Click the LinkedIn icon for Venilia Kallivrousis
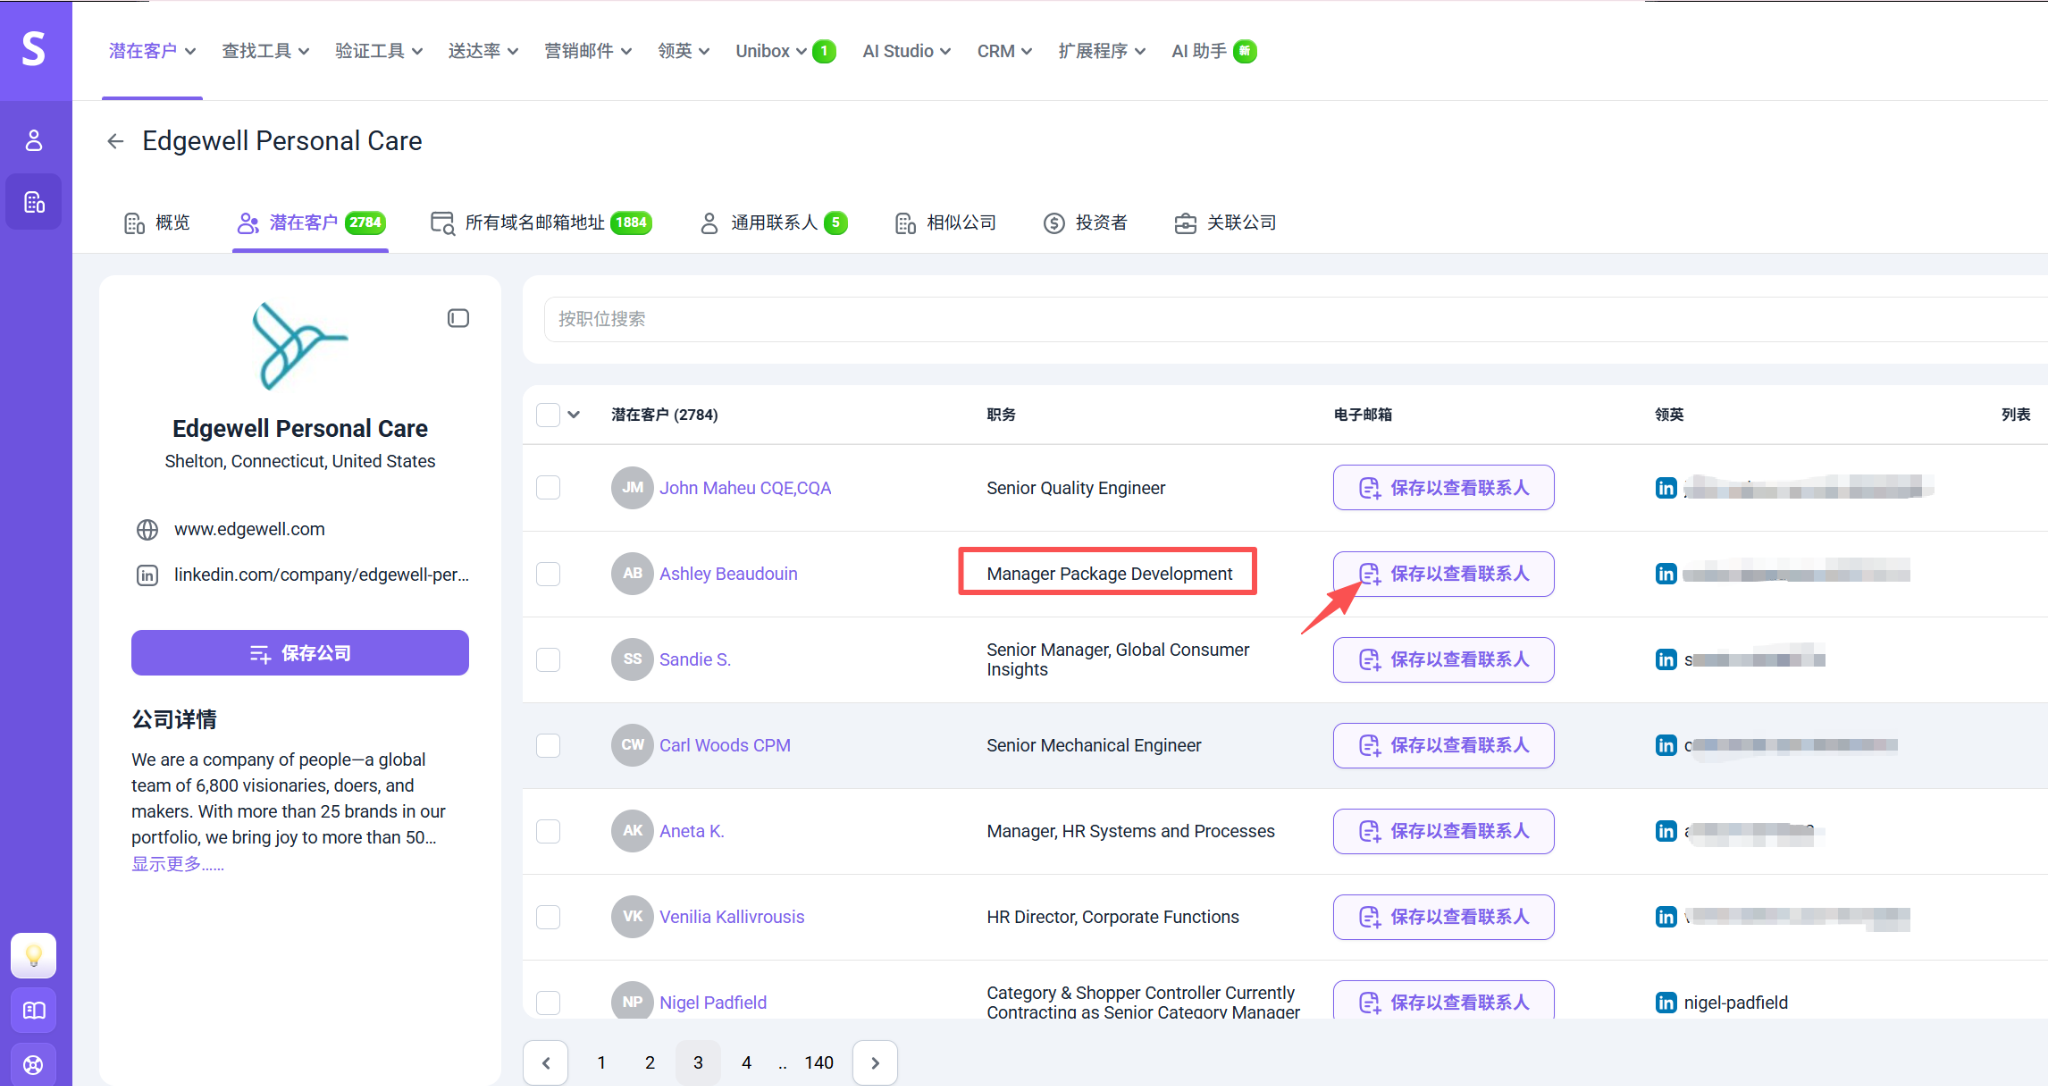The width and height of the screenshot is (2048, 1086). [1666, 917]
